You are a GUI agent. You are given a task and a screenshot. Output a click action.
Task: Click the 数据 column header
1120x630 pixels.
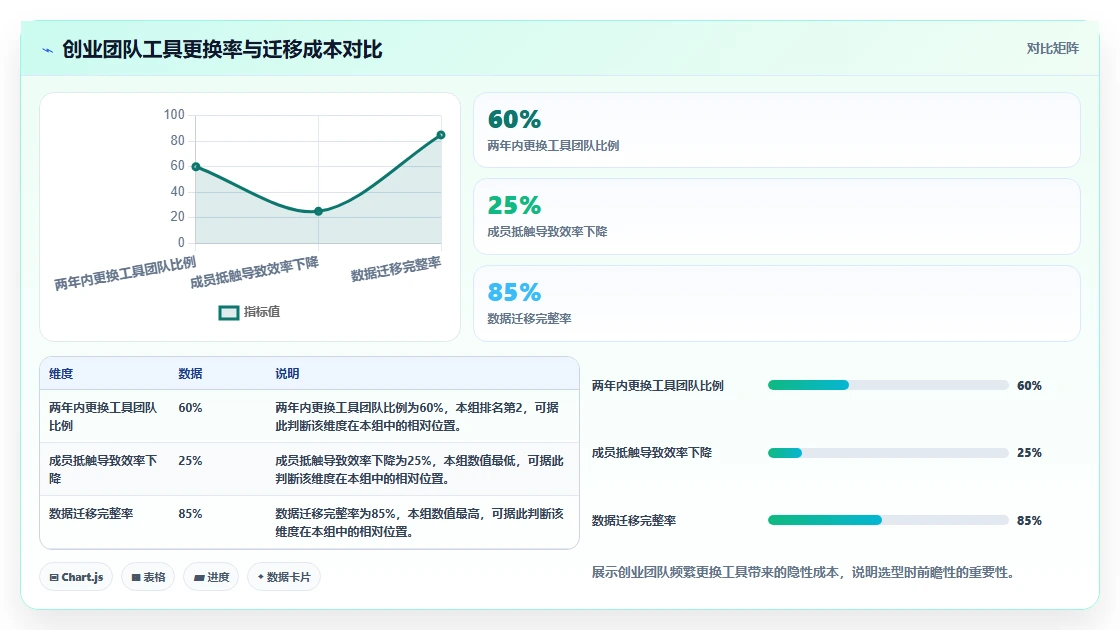(x=190, y=374)
